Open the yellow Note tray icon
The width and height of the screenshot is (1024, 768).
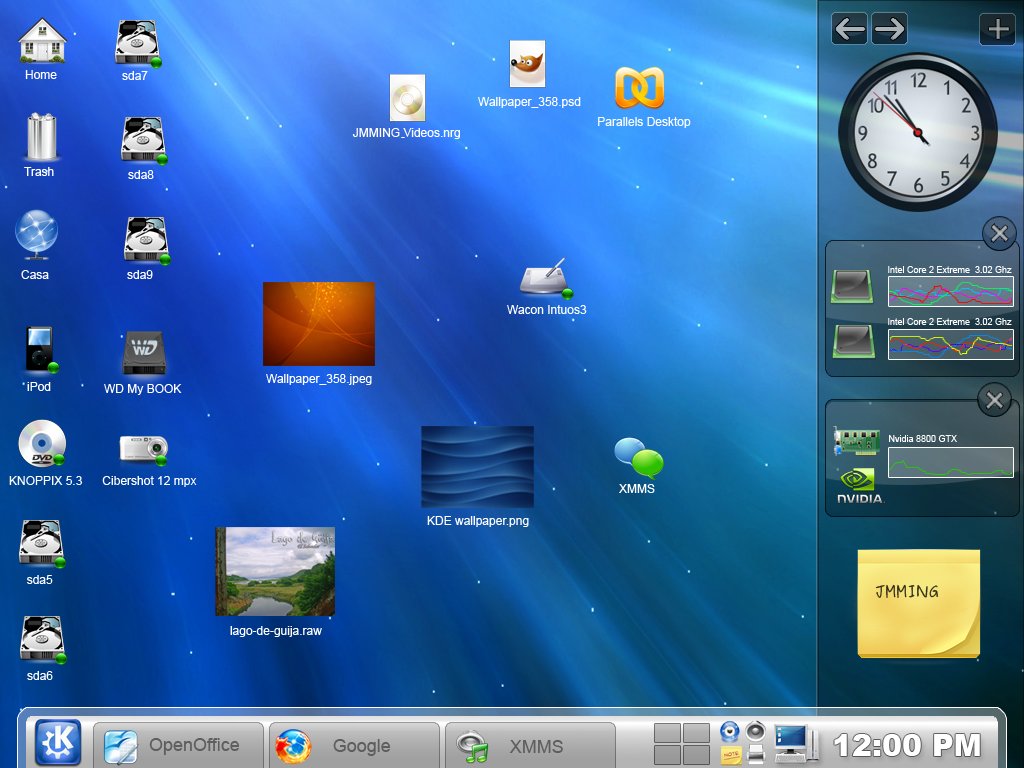click(731, 755)
